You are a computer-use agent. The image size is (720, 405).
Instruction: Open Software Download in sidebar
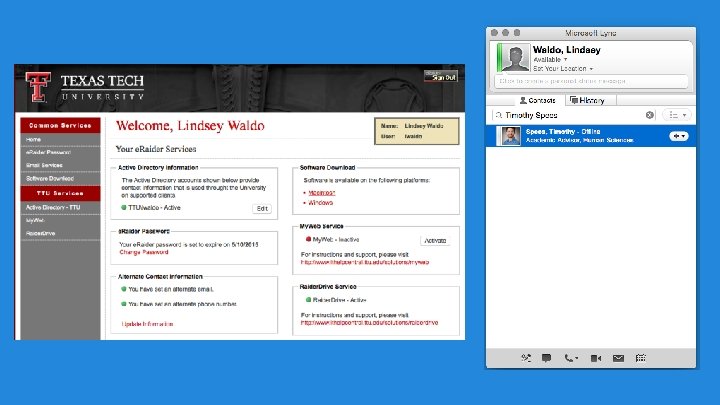pos(50,178)
